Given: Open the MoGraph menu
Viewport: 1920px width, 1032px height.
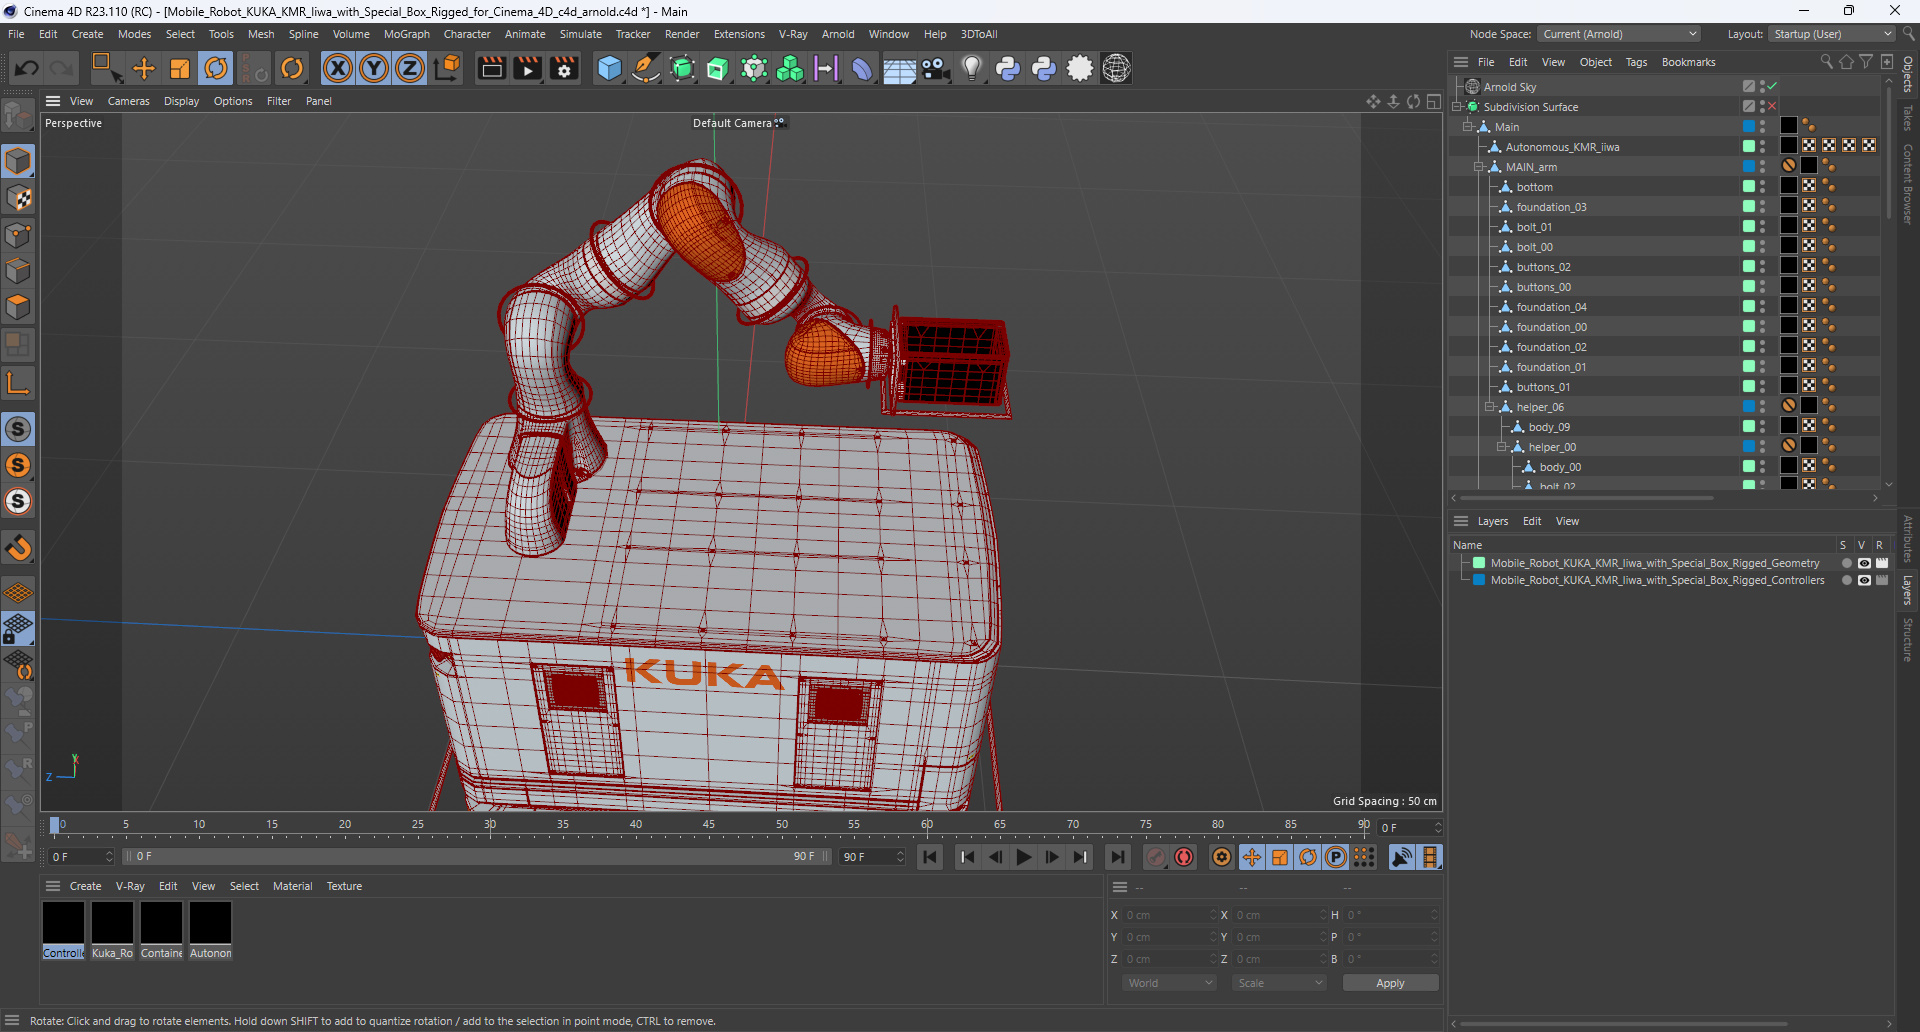Looking at the screenshot, I should (406, 34).
